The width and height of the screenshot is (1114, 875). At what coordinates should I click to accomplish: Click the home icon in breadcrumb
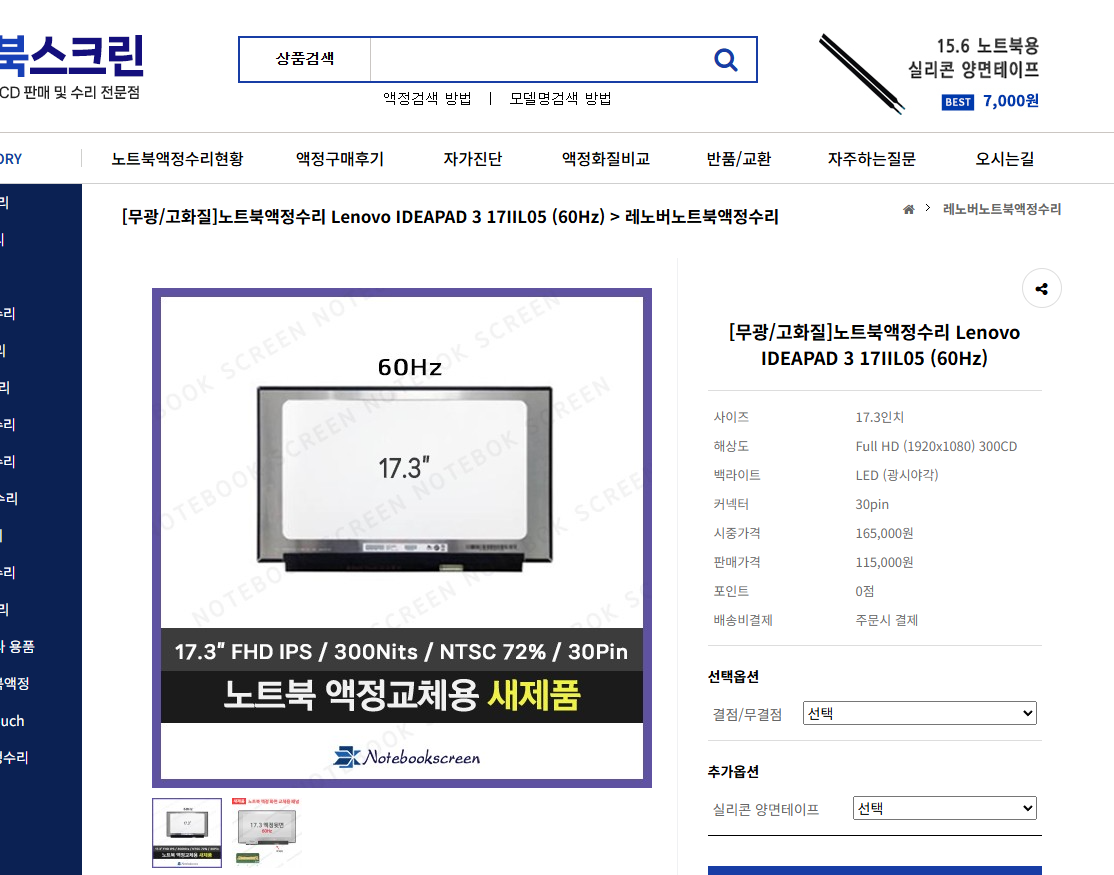909,209
